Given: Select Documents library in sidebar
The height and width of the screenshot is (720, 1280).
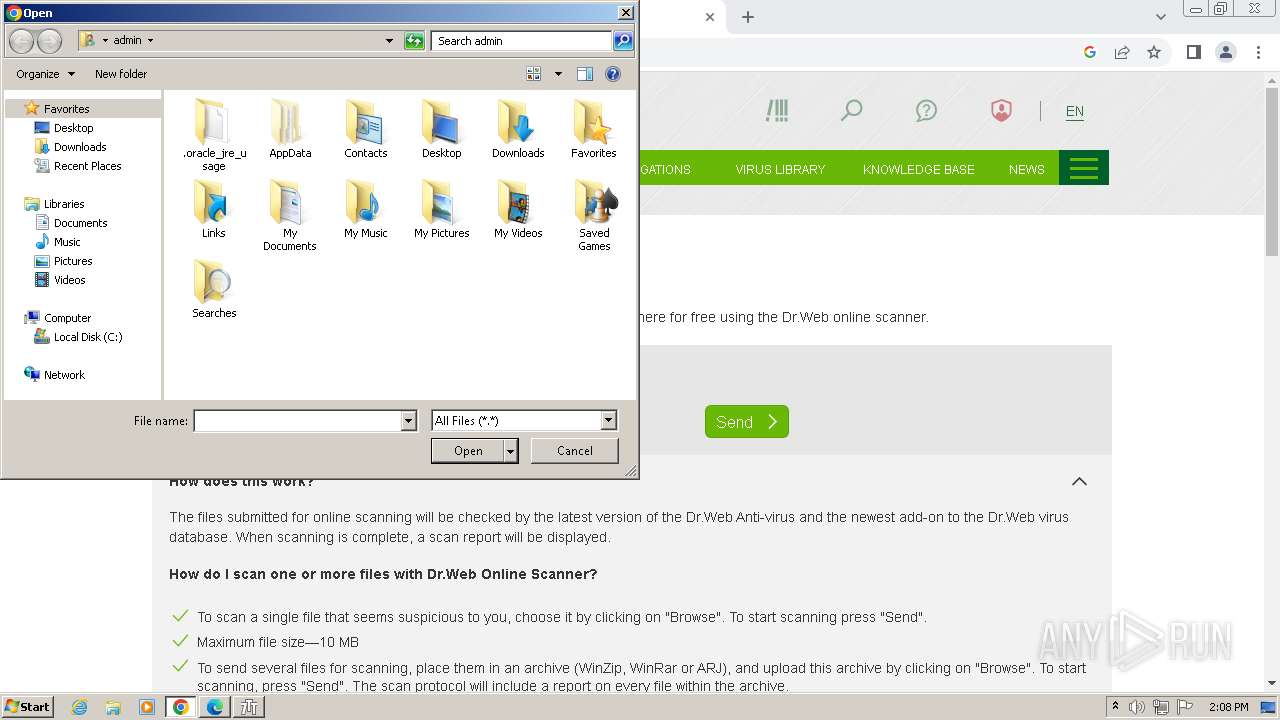Looking at the screenshot, I should click(x=80, y=223).
